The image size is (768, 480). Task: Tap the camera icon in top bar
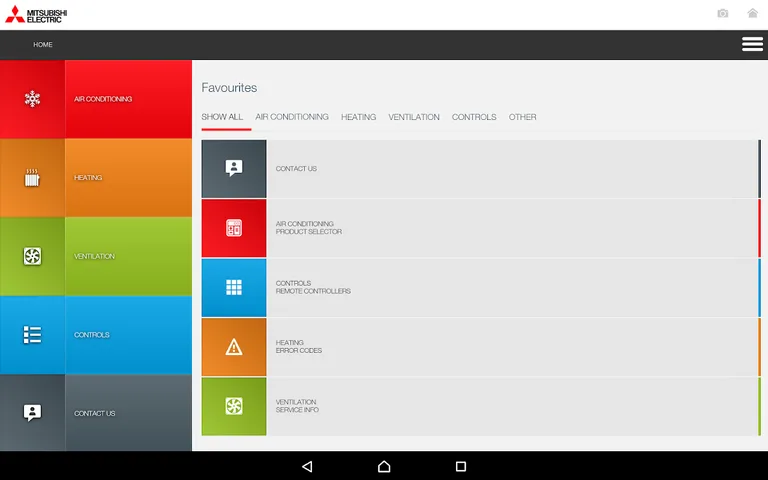(722, 13)
